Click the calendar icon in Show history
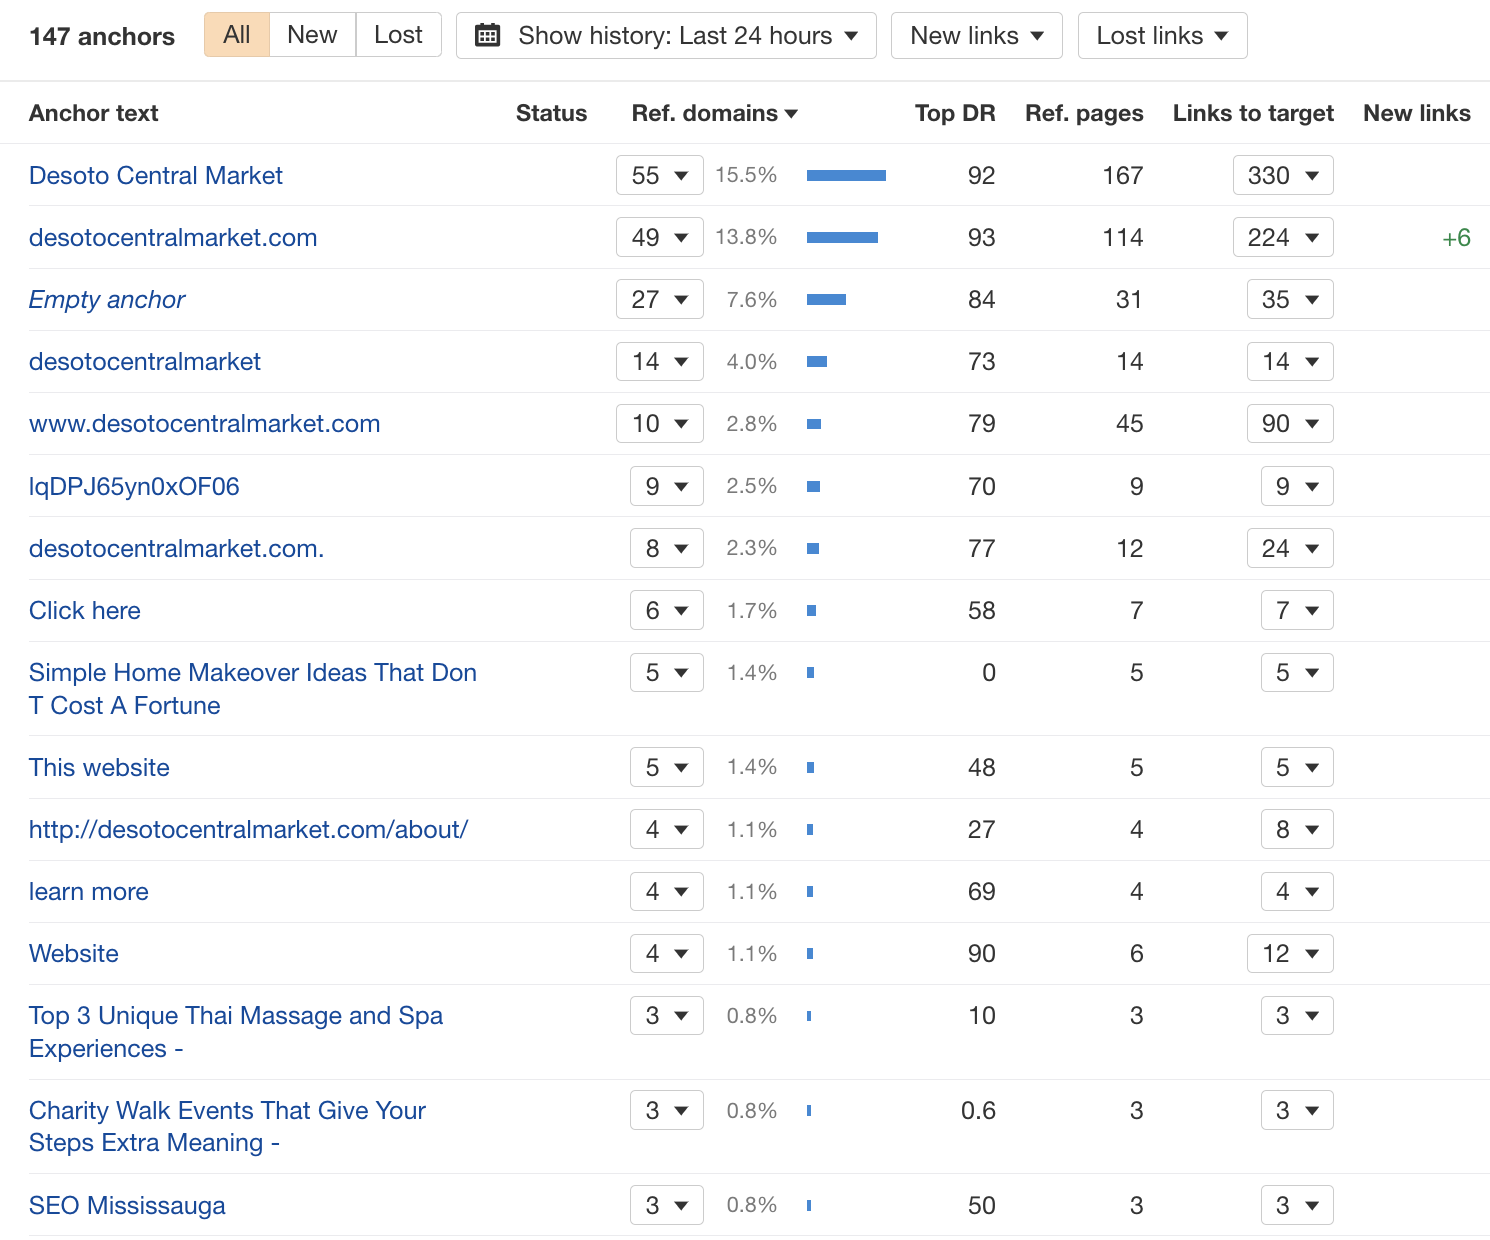The width and height of the screenshot is (1490, 1240). [x=488, y=36]
